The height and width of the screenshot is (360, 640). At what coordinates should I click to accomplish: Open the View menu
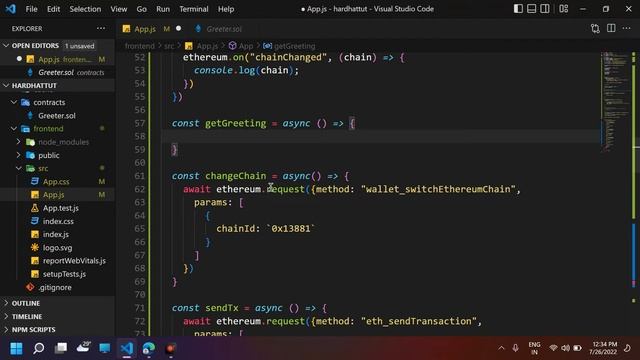118,9
